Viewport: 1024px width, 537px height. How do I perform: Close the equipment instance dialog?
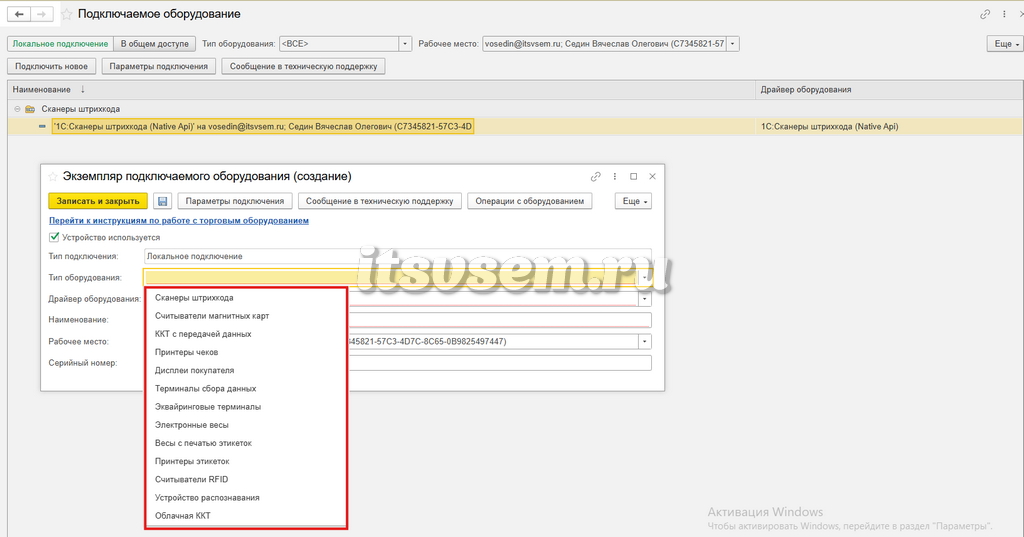tap(652, 176)
